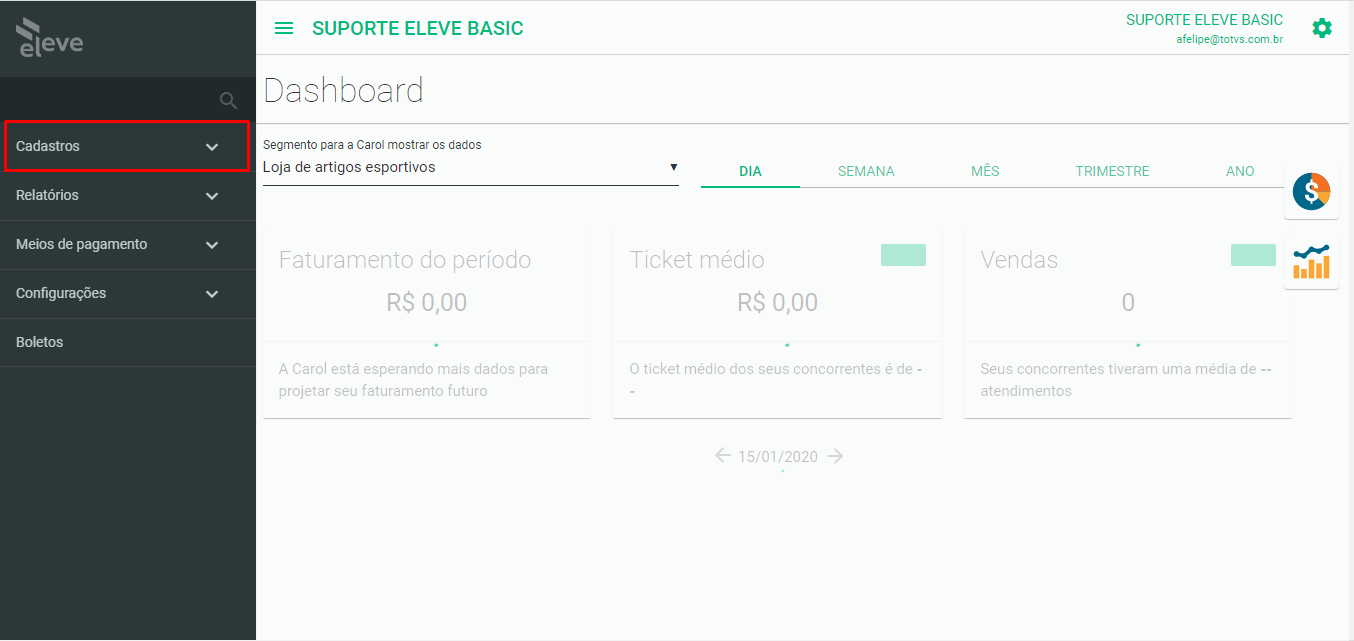Open the hamburger menu icon
This screenshot has height=641, width=1354.
284,28
